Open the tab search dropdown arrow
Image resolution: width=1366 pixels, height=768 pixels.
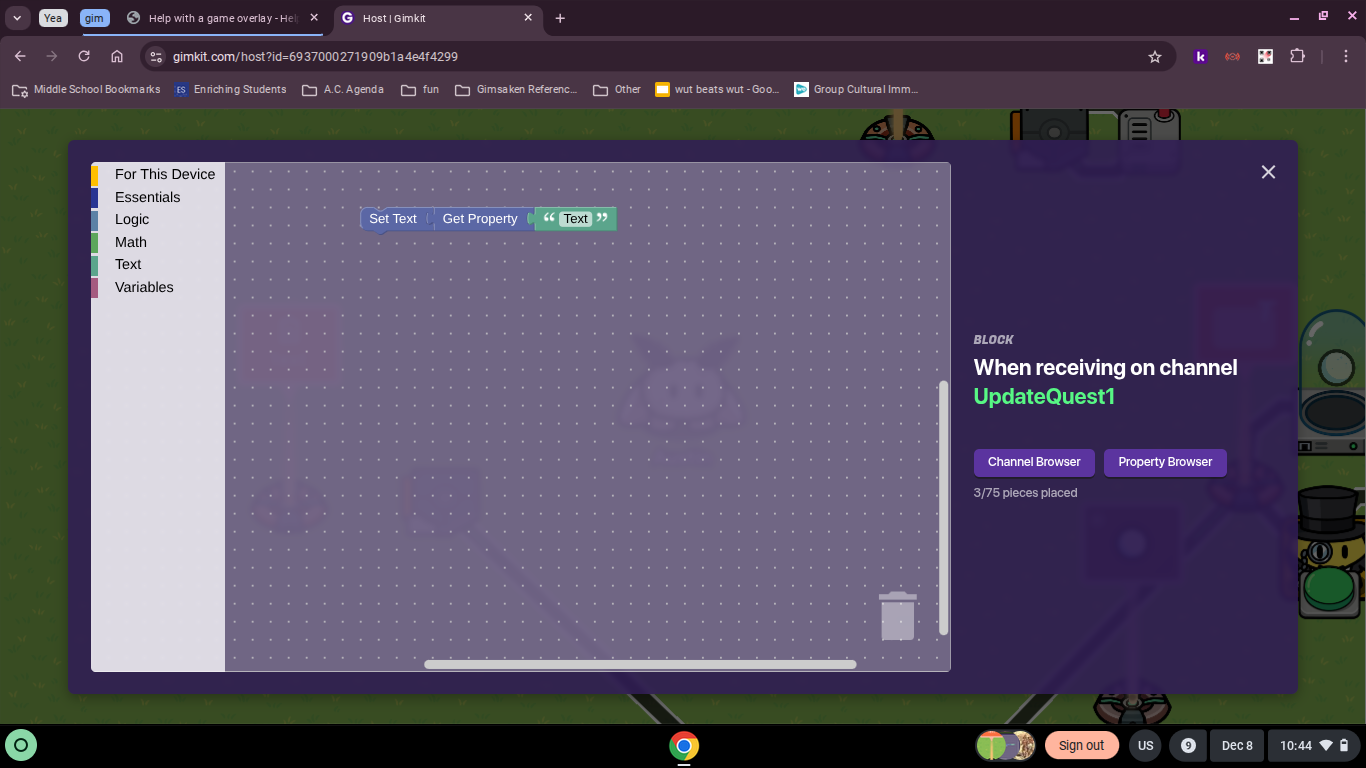[x=17, y=18]
